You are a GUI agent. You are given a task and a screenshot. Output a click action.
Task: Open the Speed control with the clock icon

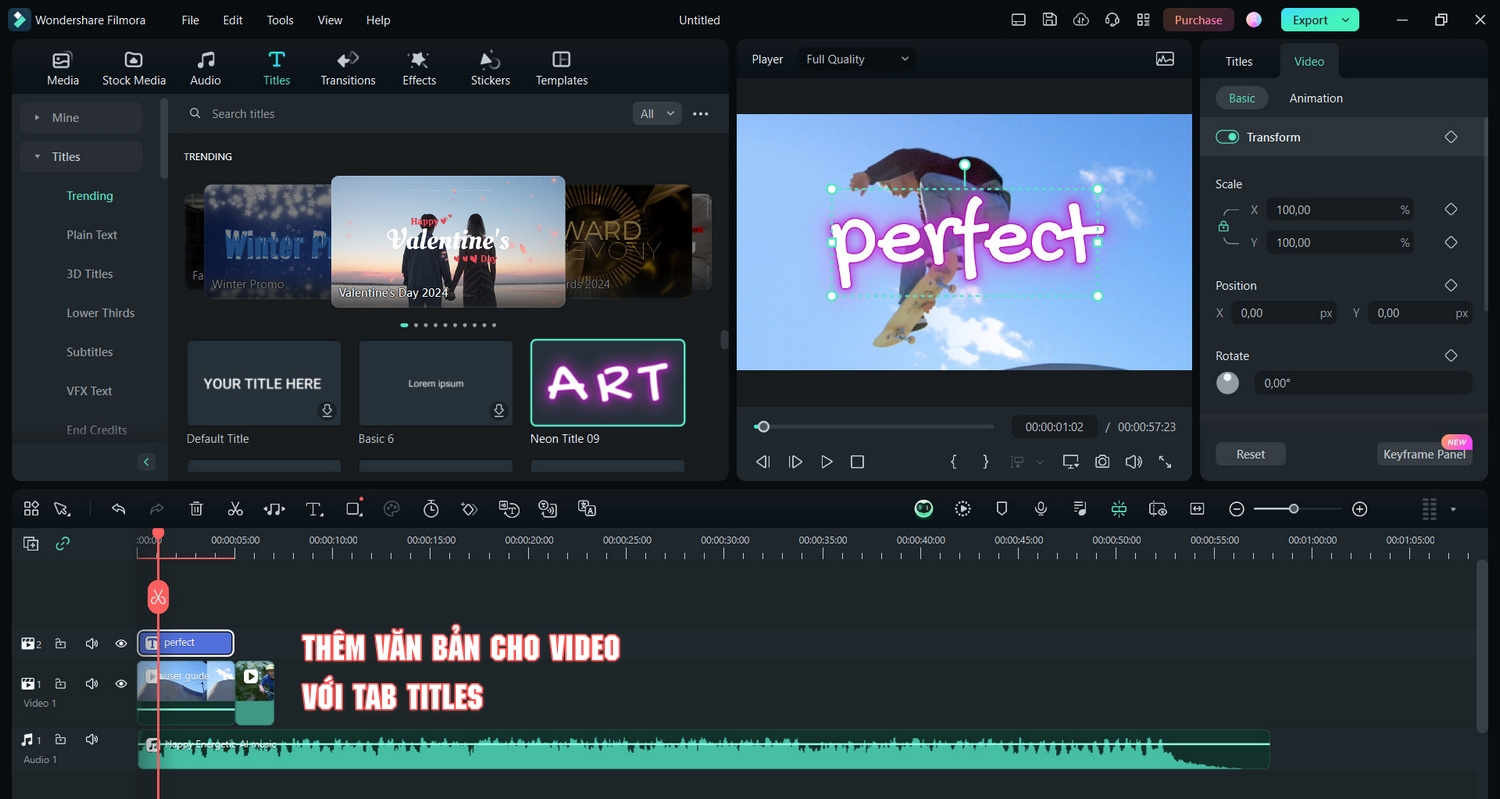(x=430, y=508)
